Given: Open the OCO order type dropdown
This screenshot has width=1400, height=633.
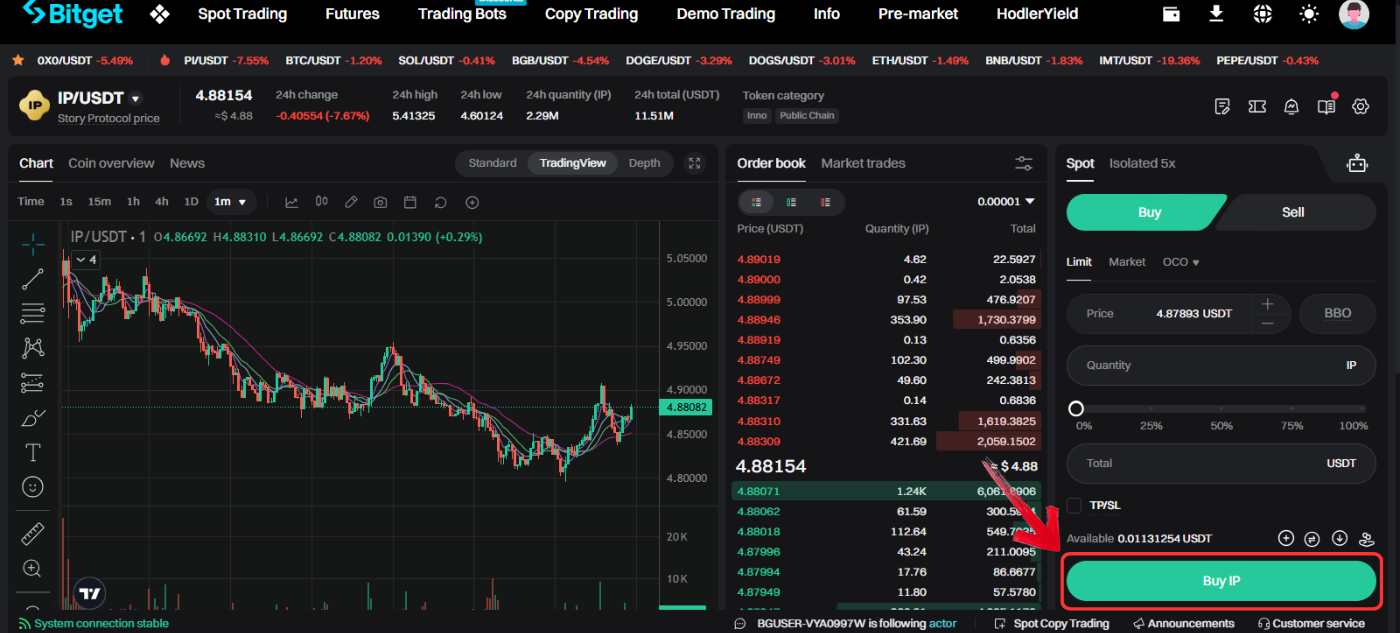Looking at the screenshot, I should click(x=1181, y=262).
